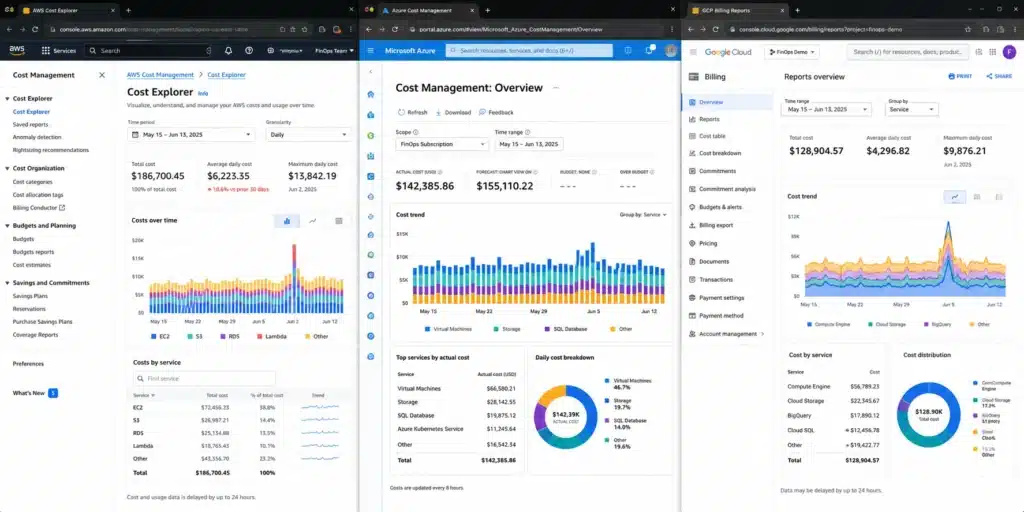
Task: Select the line chart view for GCP Cost trend
Action: click(955, 197)
